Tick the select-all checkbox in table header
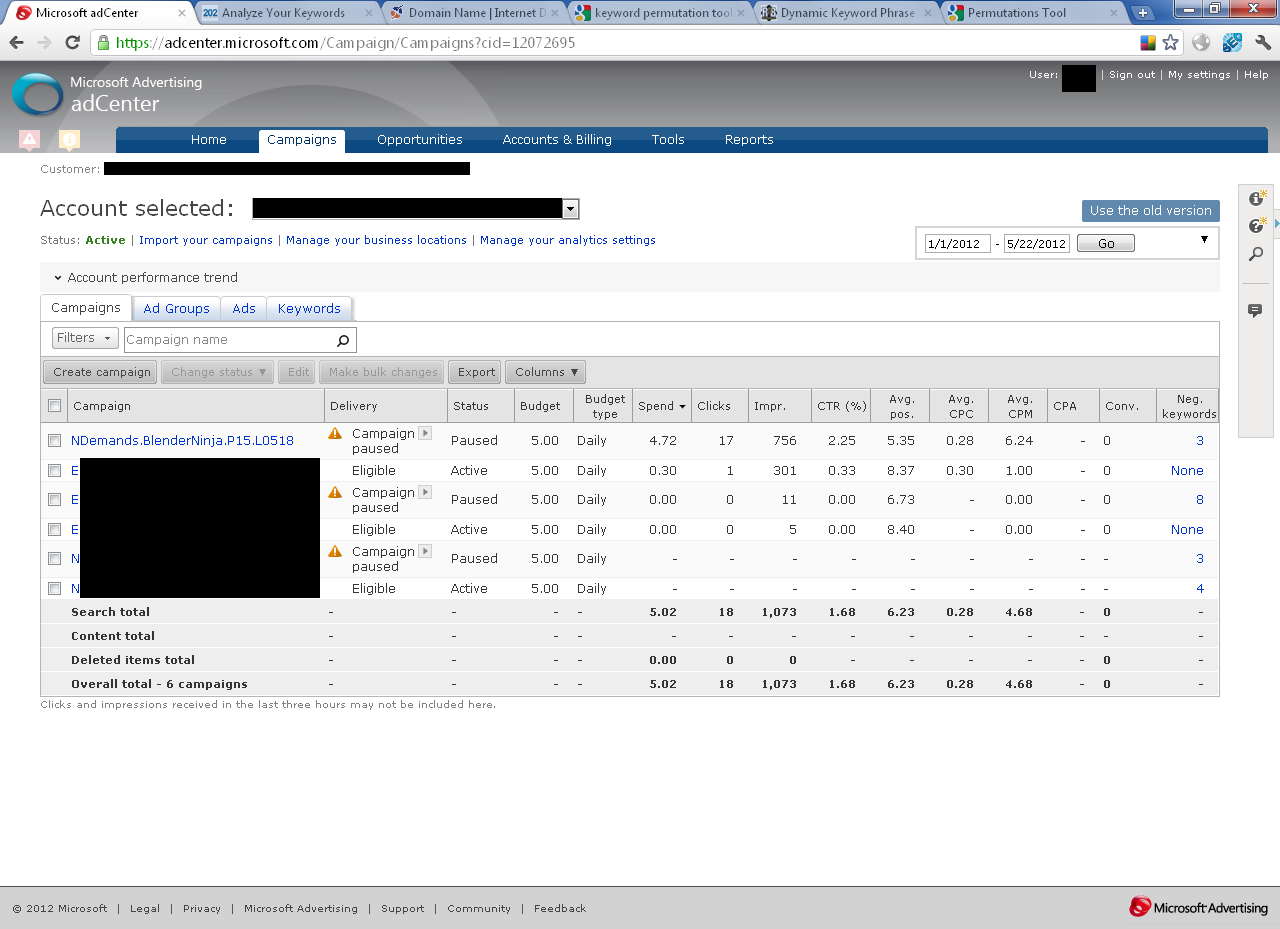This screenshot has height=929, width=1280. click(x=55, y=406)
